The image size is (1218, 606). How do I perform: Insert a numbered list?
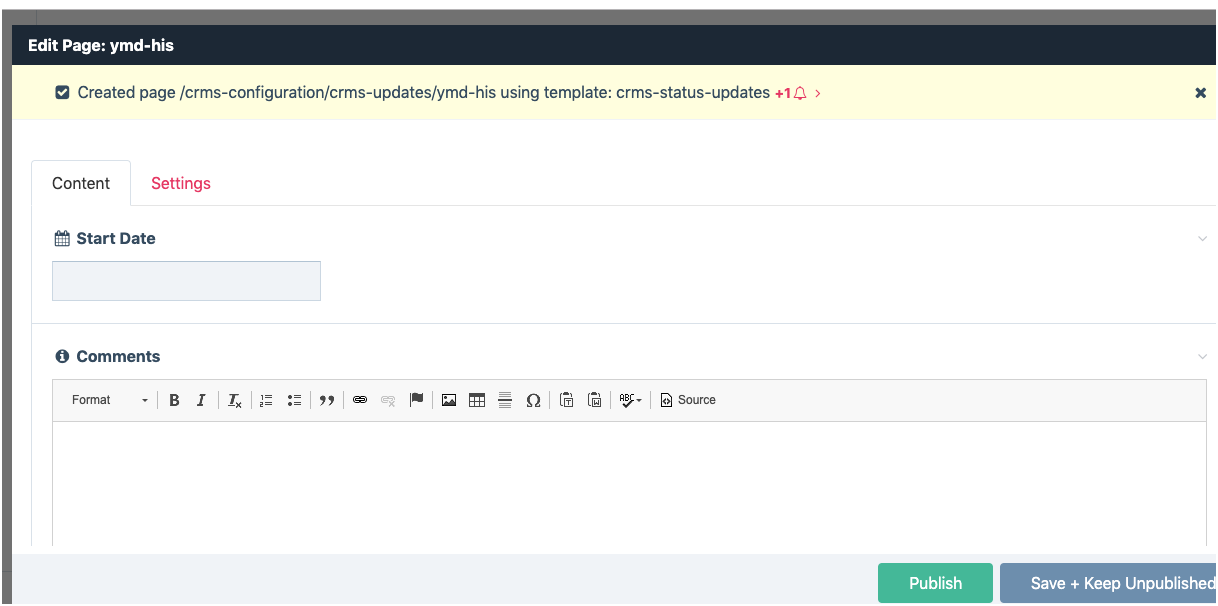[266, 400]
